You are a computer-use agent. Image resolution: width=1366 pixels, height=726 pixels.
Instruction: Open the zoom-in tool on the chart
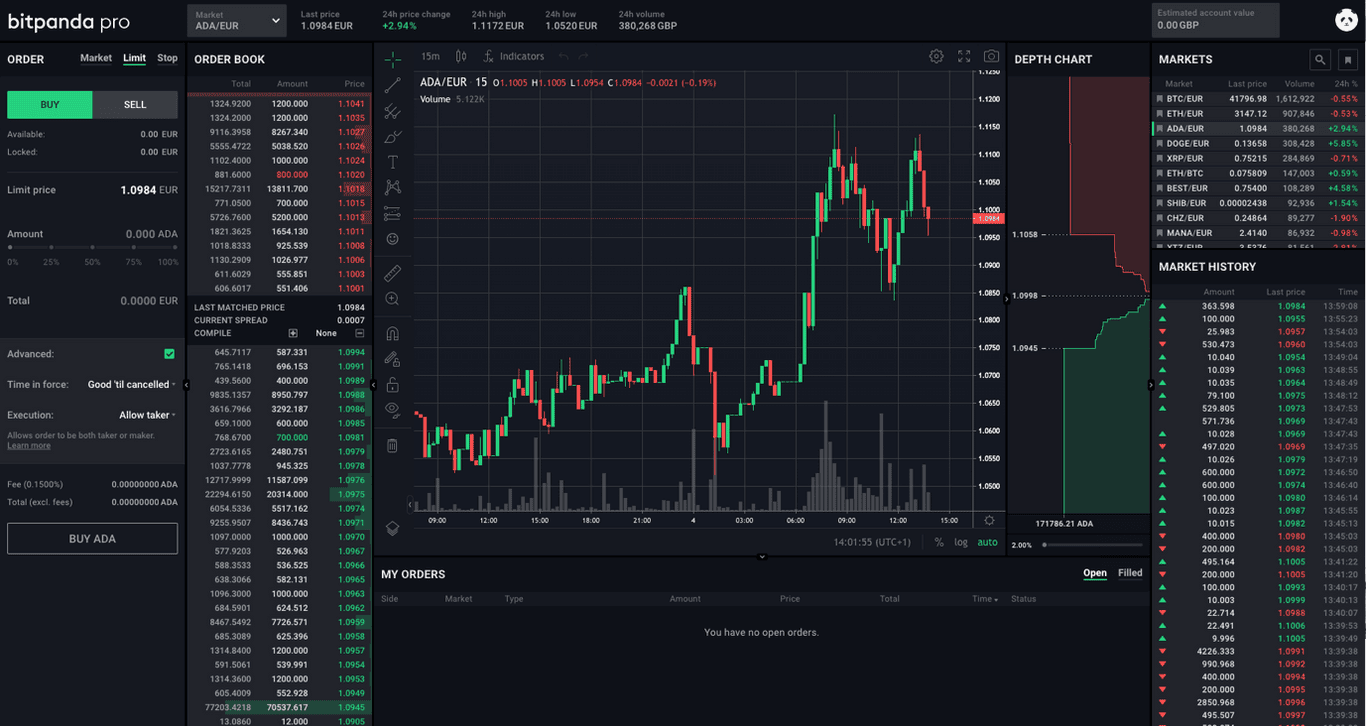pos(393,298)
